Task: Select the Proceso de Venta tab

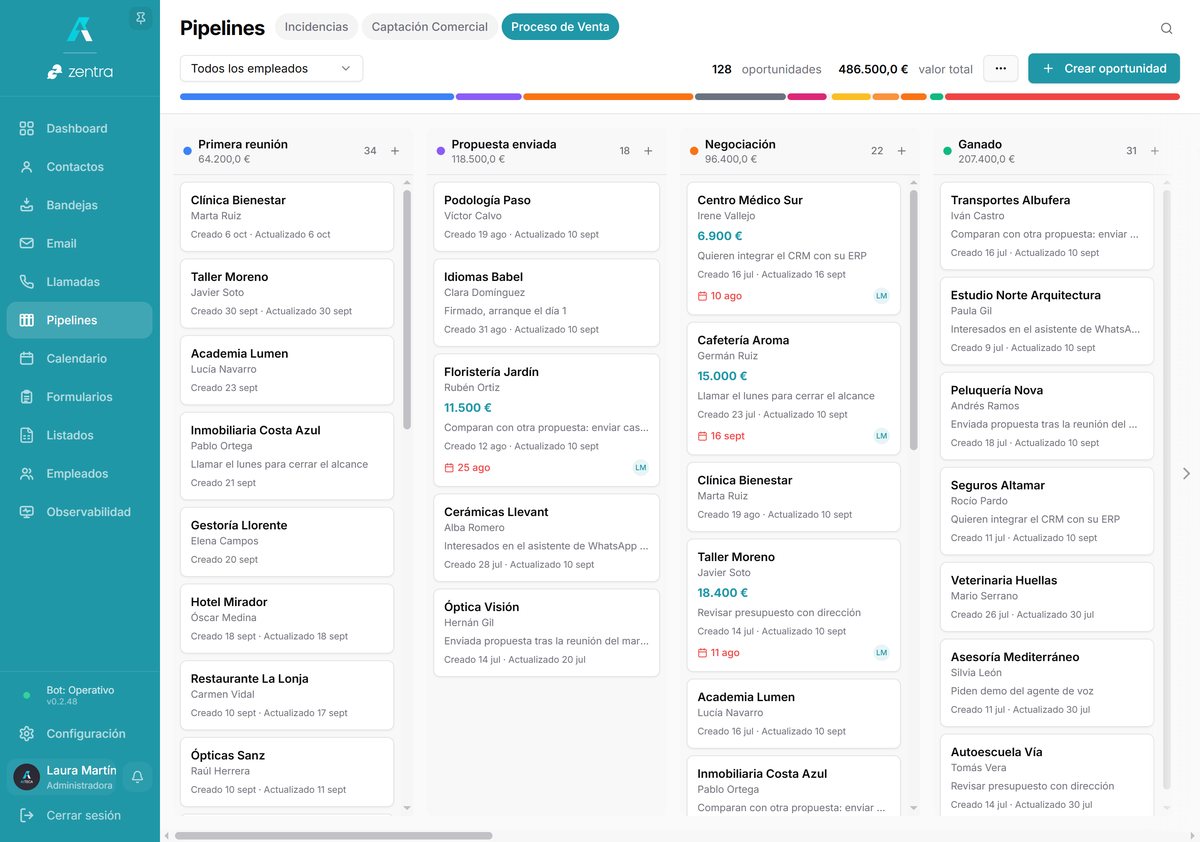Action: (x=560, y=27)
